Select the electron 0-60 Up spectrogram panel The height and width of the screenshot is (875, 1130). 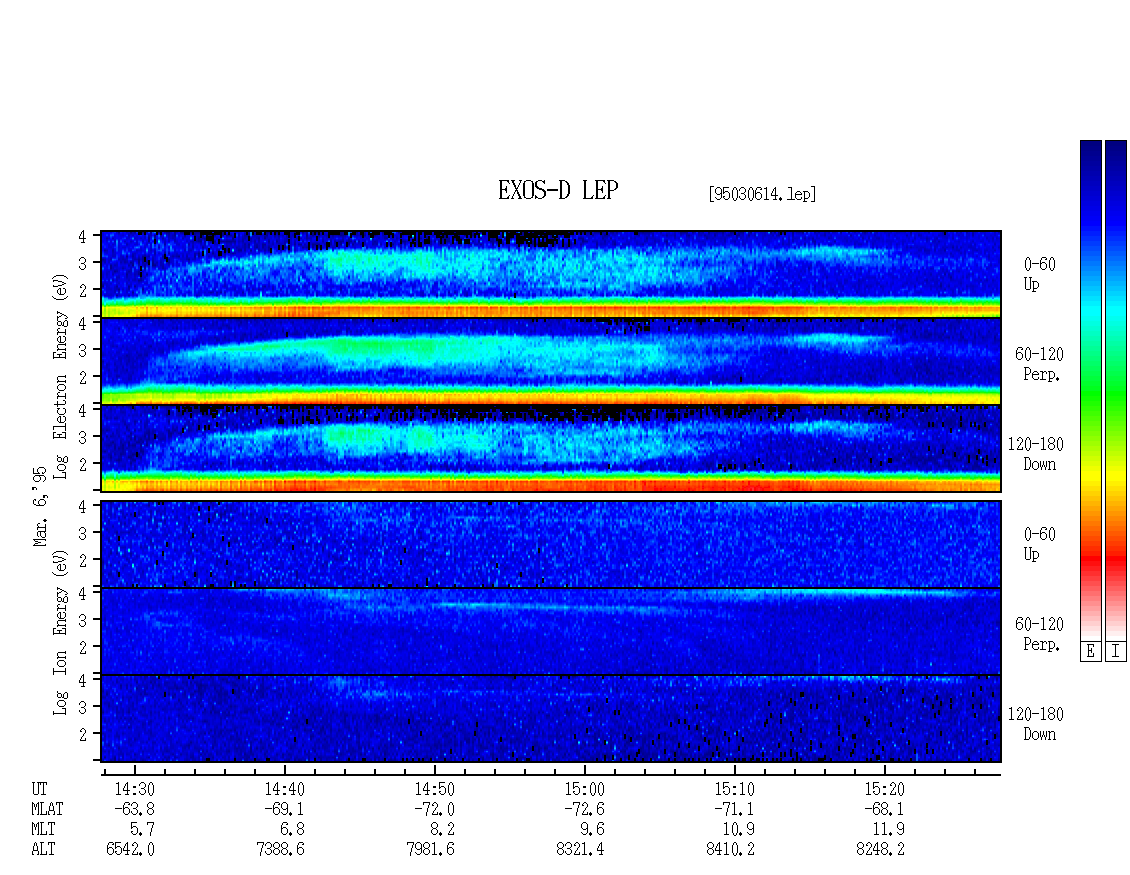coord(551,274)
